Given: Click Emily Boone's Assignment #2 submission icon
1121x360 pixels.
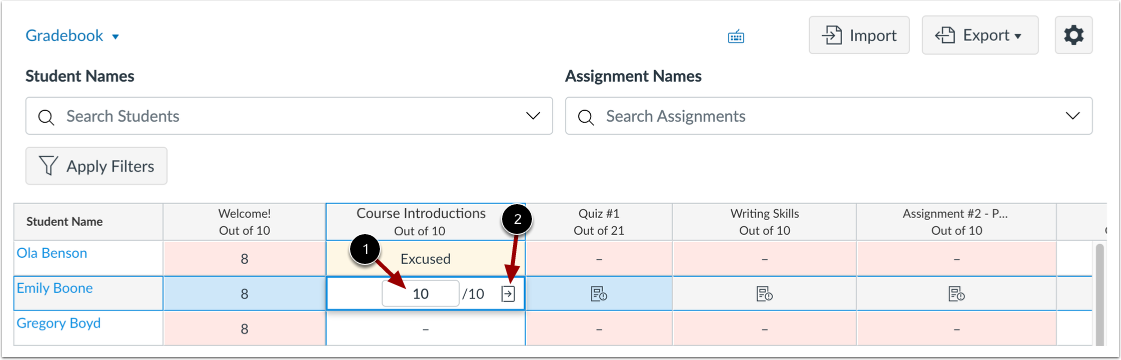Looking at the screenshot, I should point(957,294).
